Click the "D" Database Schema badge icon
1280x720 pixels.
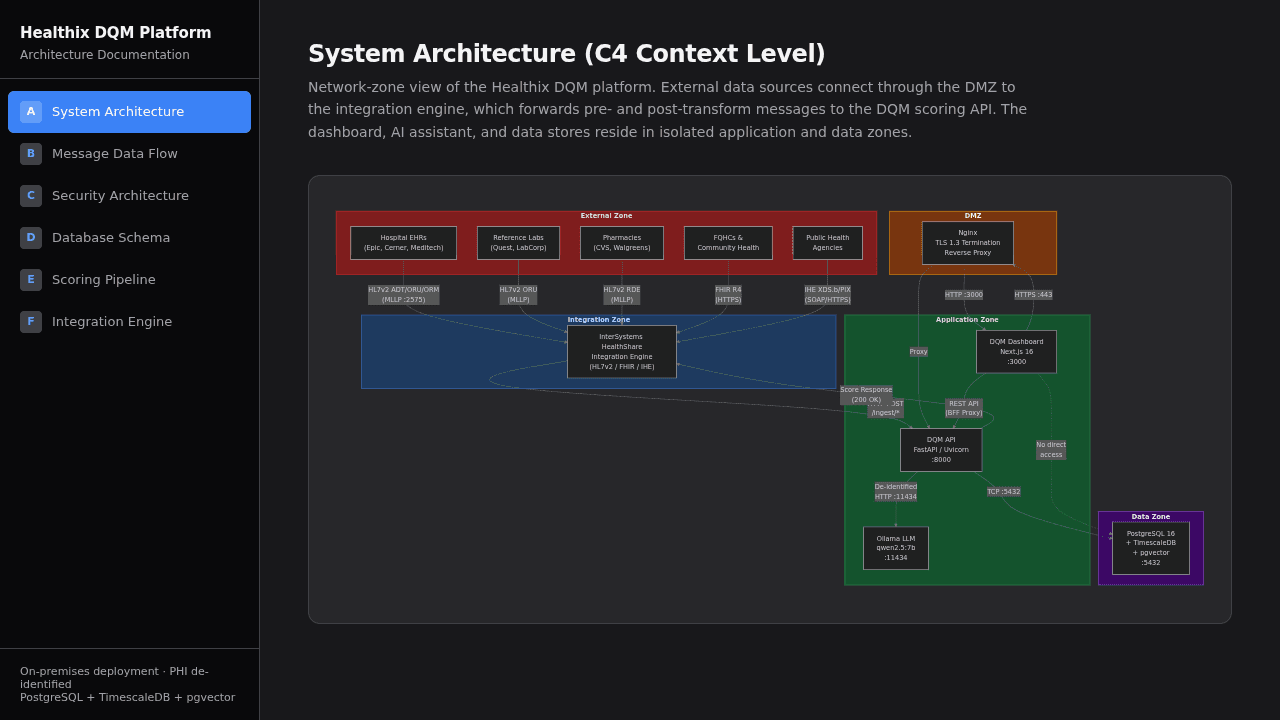tap(30, 237)
